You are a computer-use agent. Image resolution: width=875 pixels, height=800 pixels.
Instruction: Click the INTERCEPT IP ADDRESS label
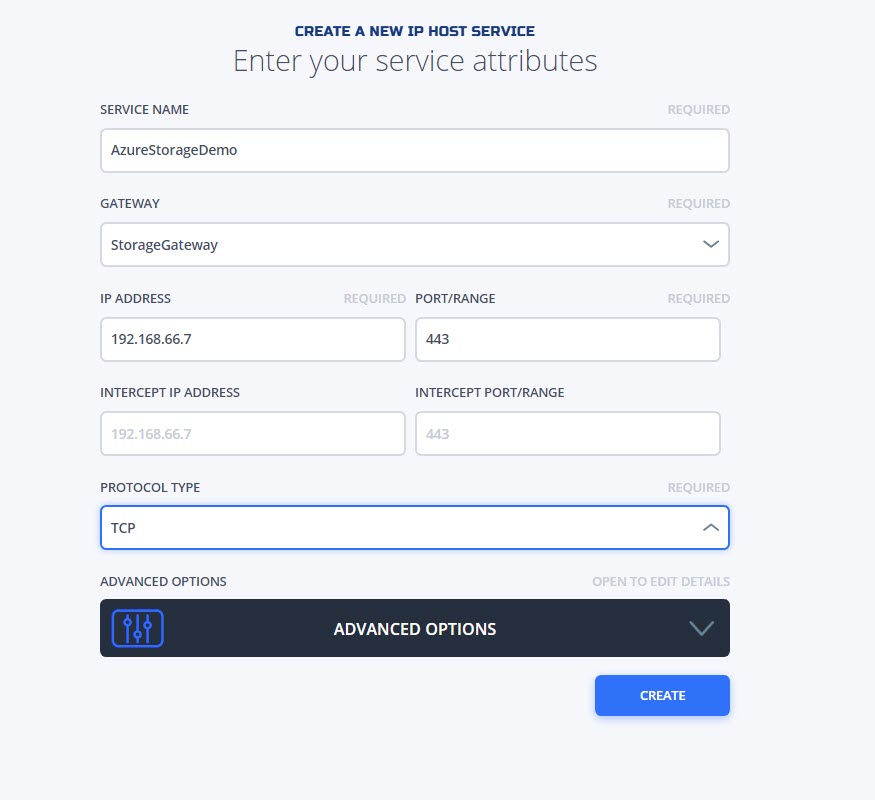[170, 392]
